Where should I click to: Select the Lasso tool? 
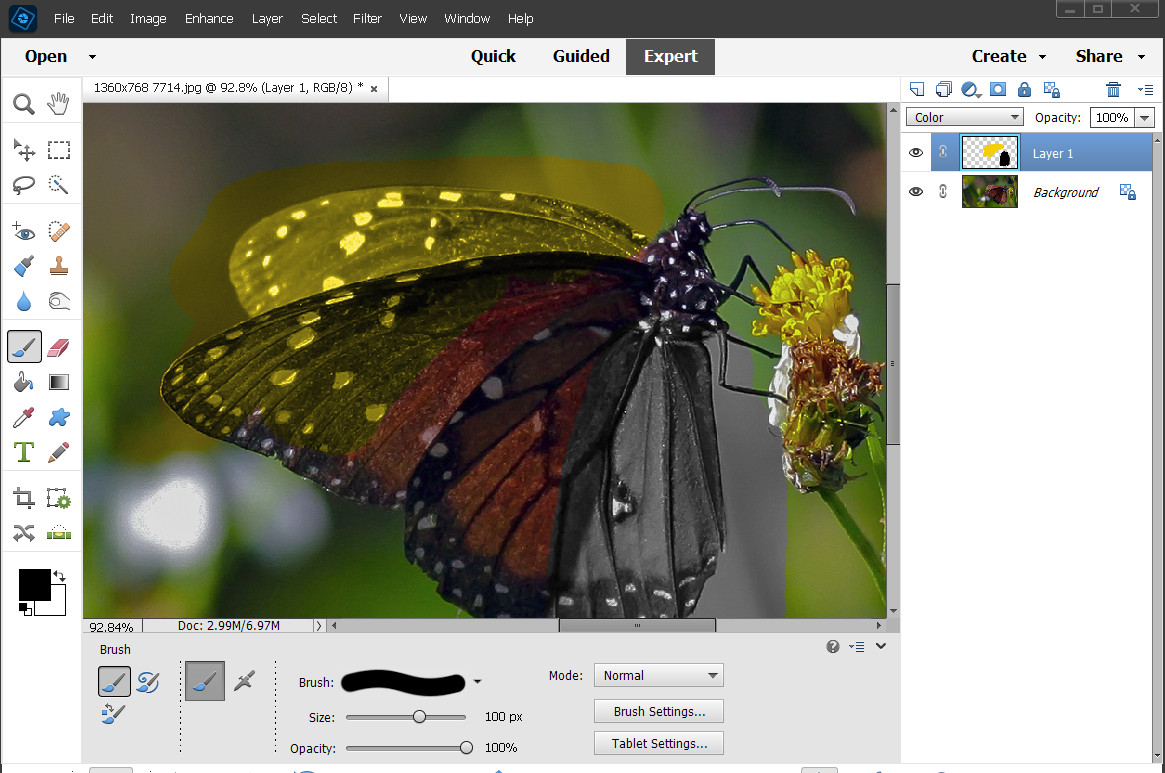[x=25, y=185]
